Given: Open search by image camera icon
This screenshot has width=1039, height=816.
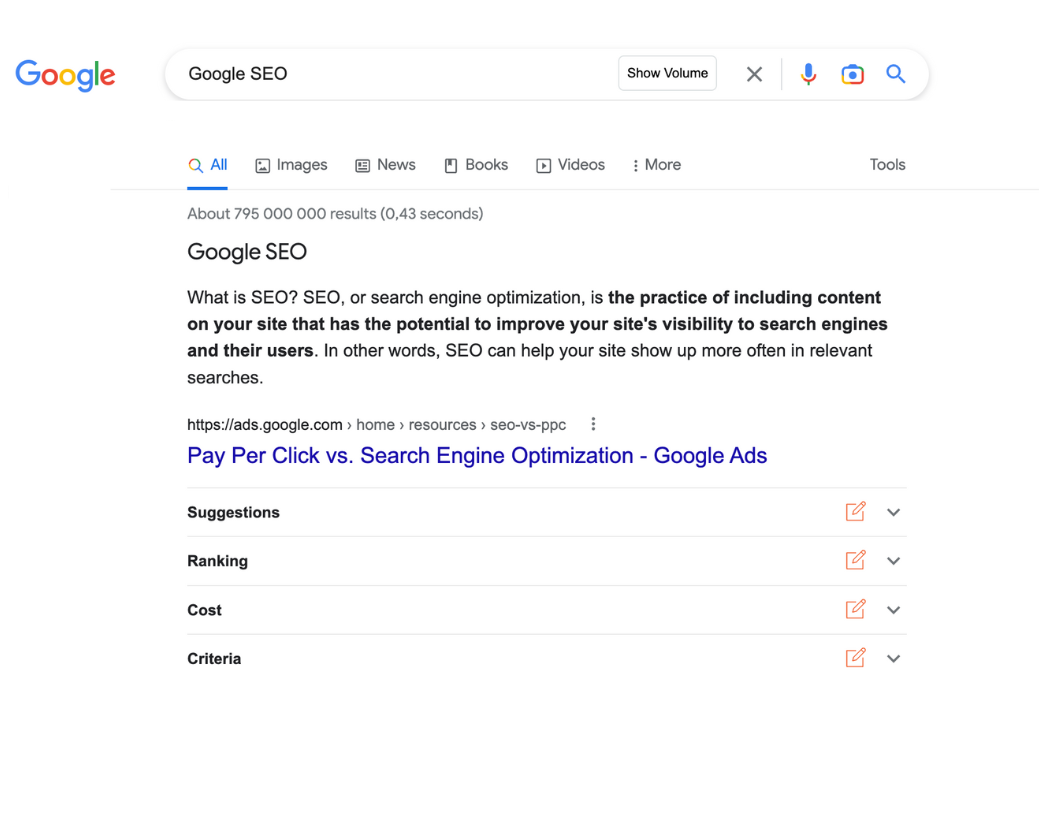Looking at the screenshot, I should pyautogui.click(x=853, y=74).
